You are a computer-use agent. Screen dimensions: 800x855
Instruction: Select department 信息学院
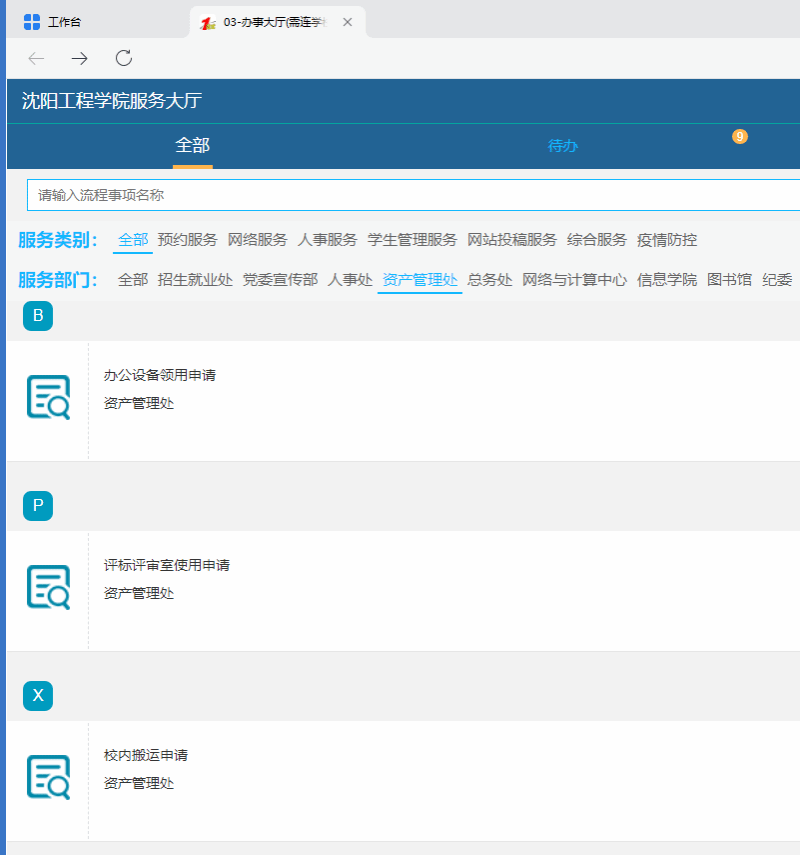[667, 280]
